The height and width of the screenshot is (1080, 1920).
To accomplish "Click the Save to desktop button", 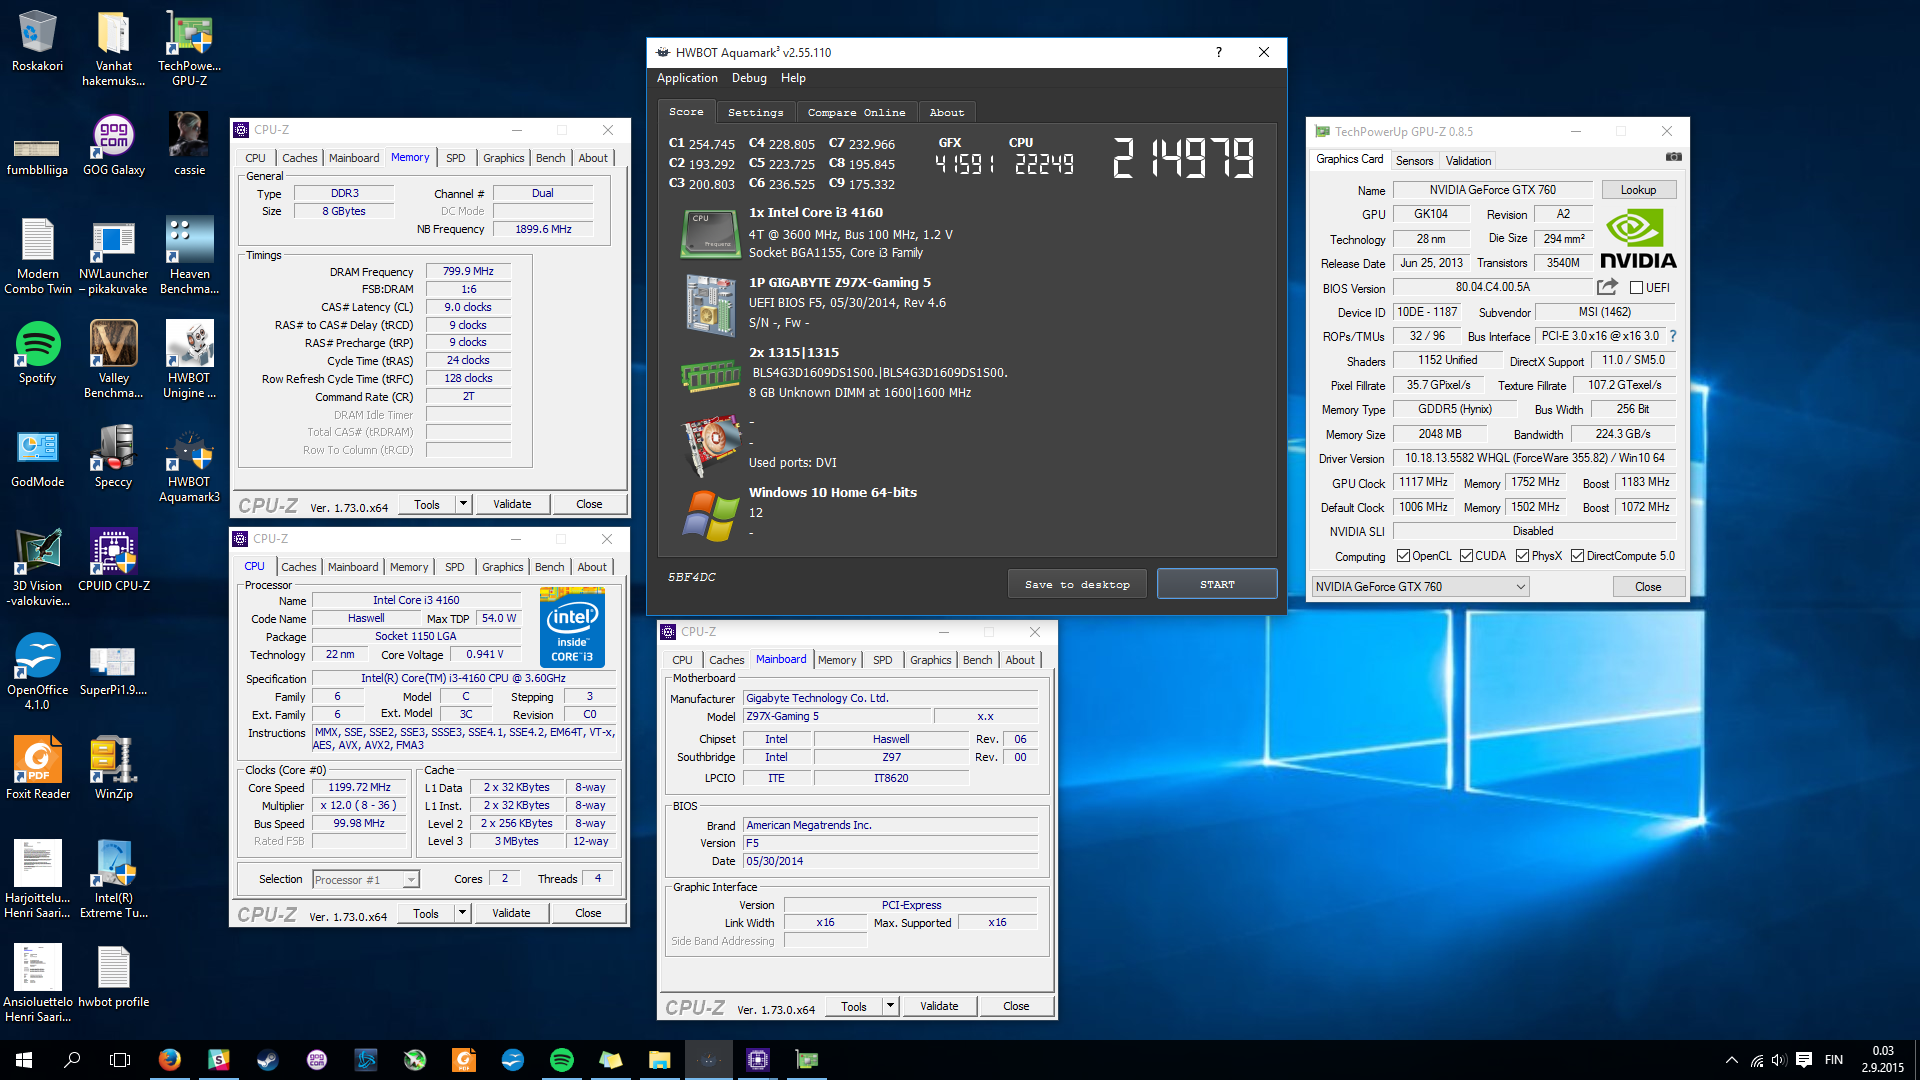I will tap(1077, 585).
